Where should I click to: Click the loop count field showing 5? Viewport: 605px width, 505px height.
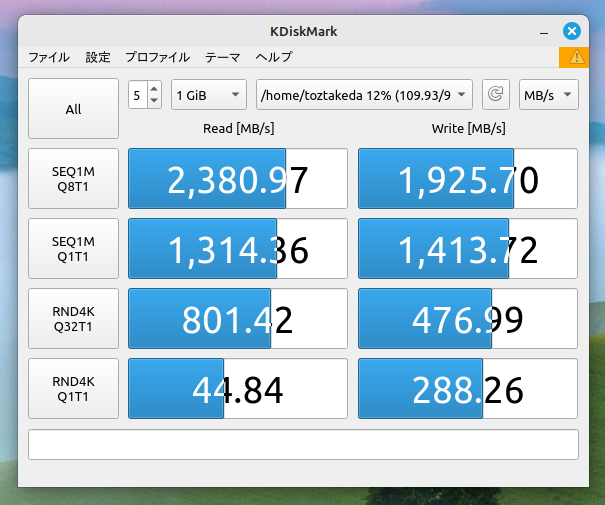[138, 95]
